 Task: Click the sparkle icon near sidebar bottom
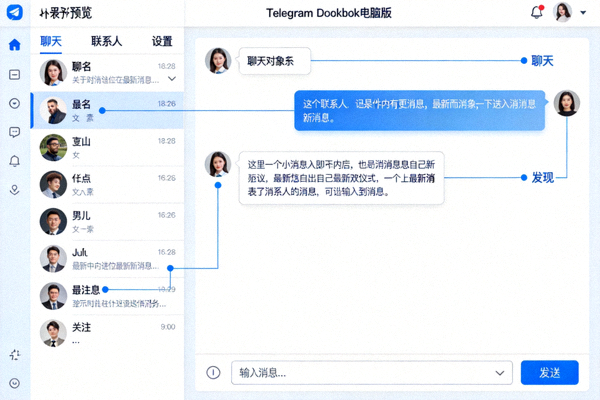(x=15, y=355)
